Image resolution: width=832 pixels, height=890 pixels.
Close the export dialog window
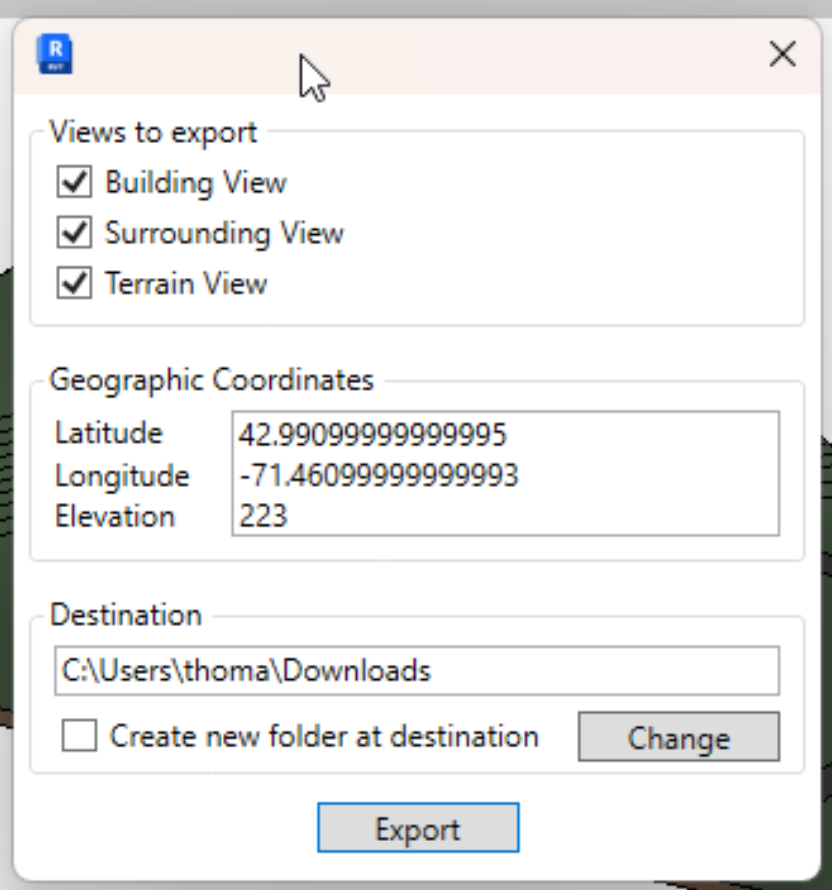click(x=782, y=54)
